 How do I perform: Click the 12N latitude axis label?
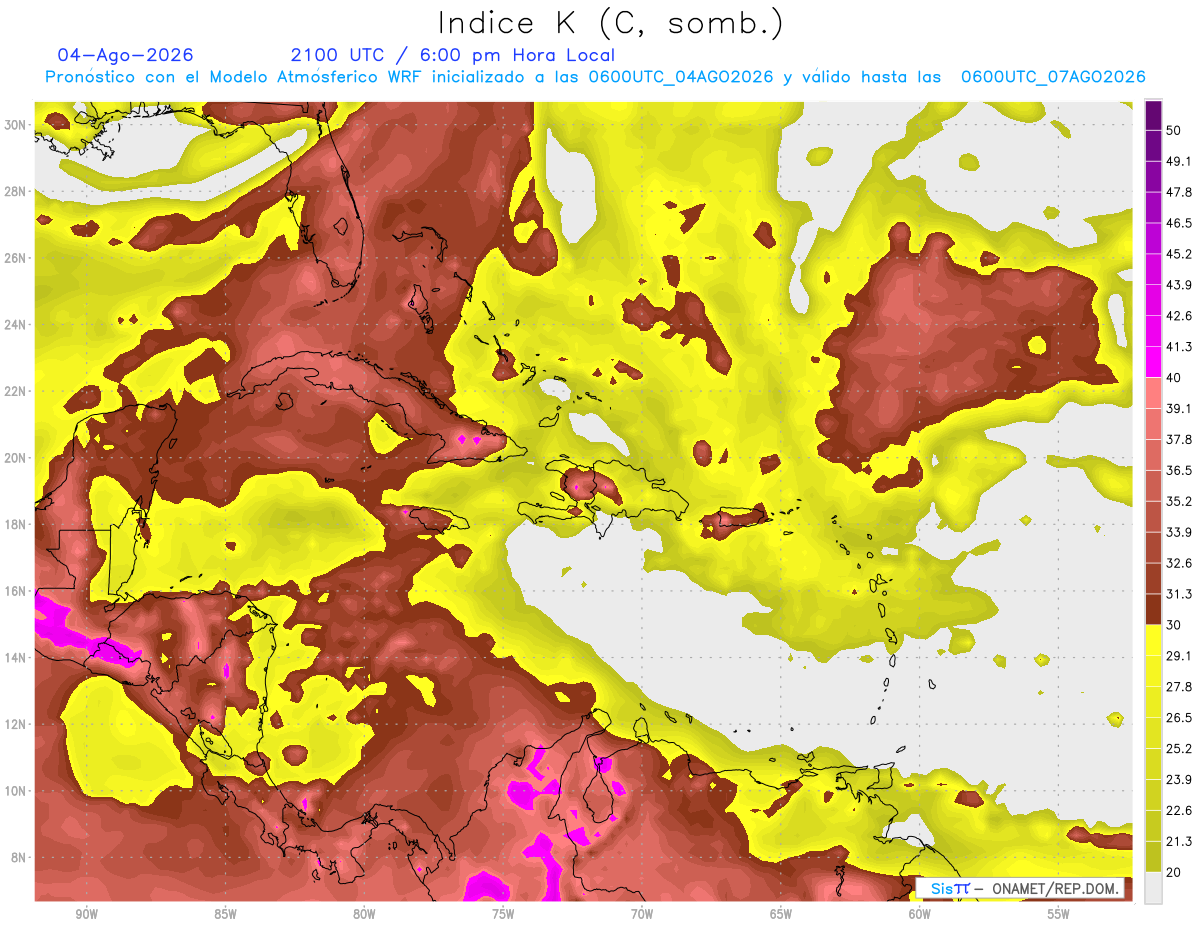pyautogui.click(x=17, y=724)
